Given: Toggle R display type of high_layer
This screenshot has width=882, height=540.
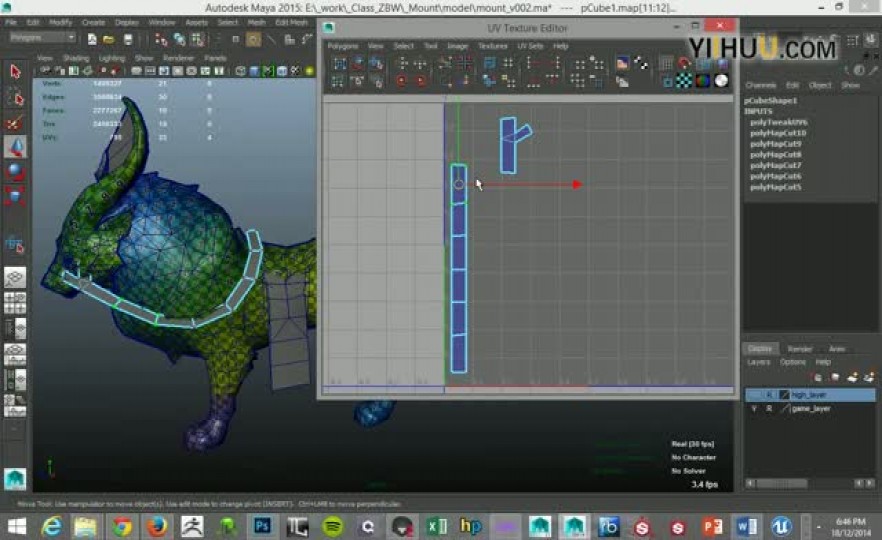Looking at the screenshot, I should point(769,395).
